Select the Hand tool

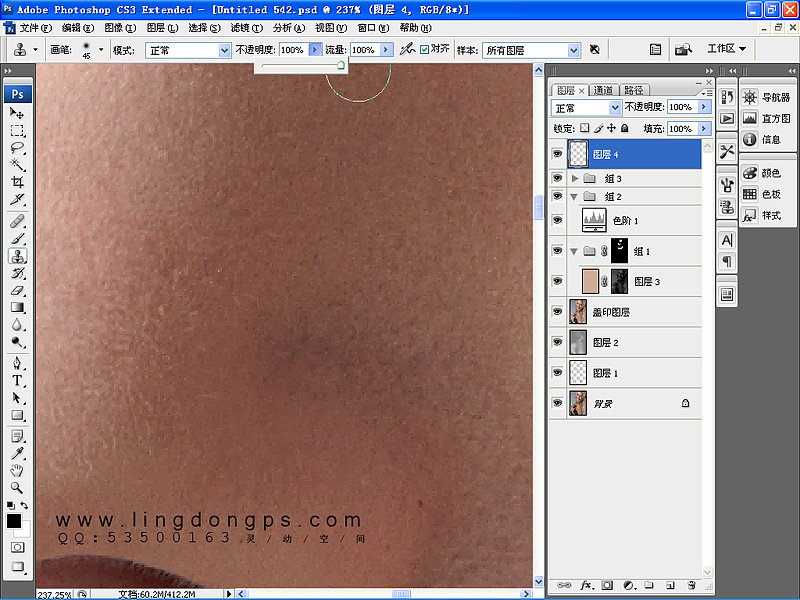17,470
